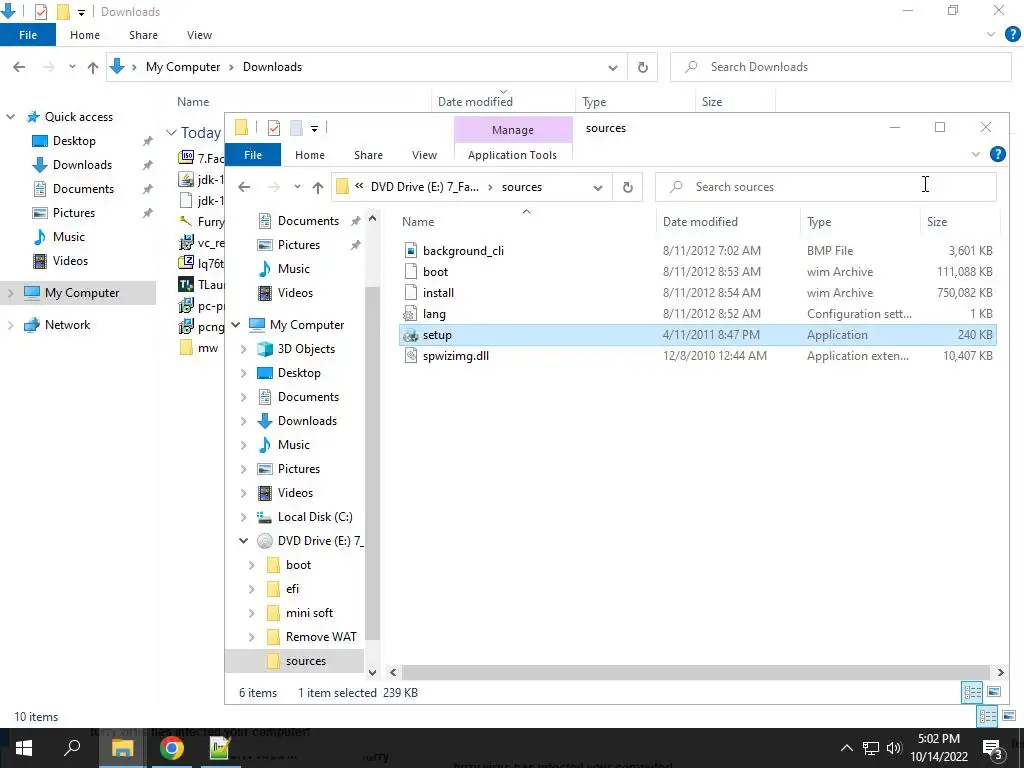The image size is (1024, 768).
Task: Open the Manage contextual tab
Action: pos(513,130)
